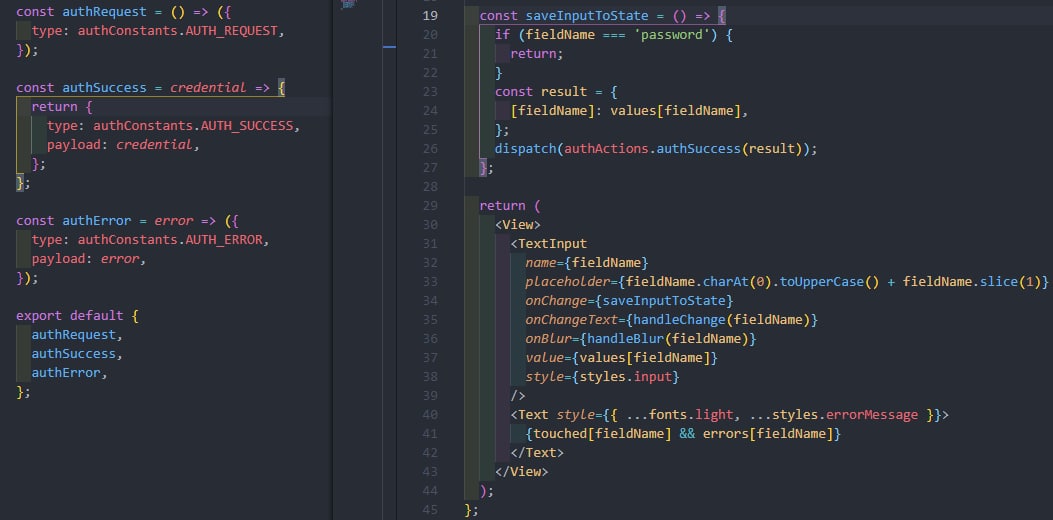The width and height of the screenshot is (1053, 520).
Task: Click line number 23 in the gutter
Action: pyautogui.click(x=430, y=91)
